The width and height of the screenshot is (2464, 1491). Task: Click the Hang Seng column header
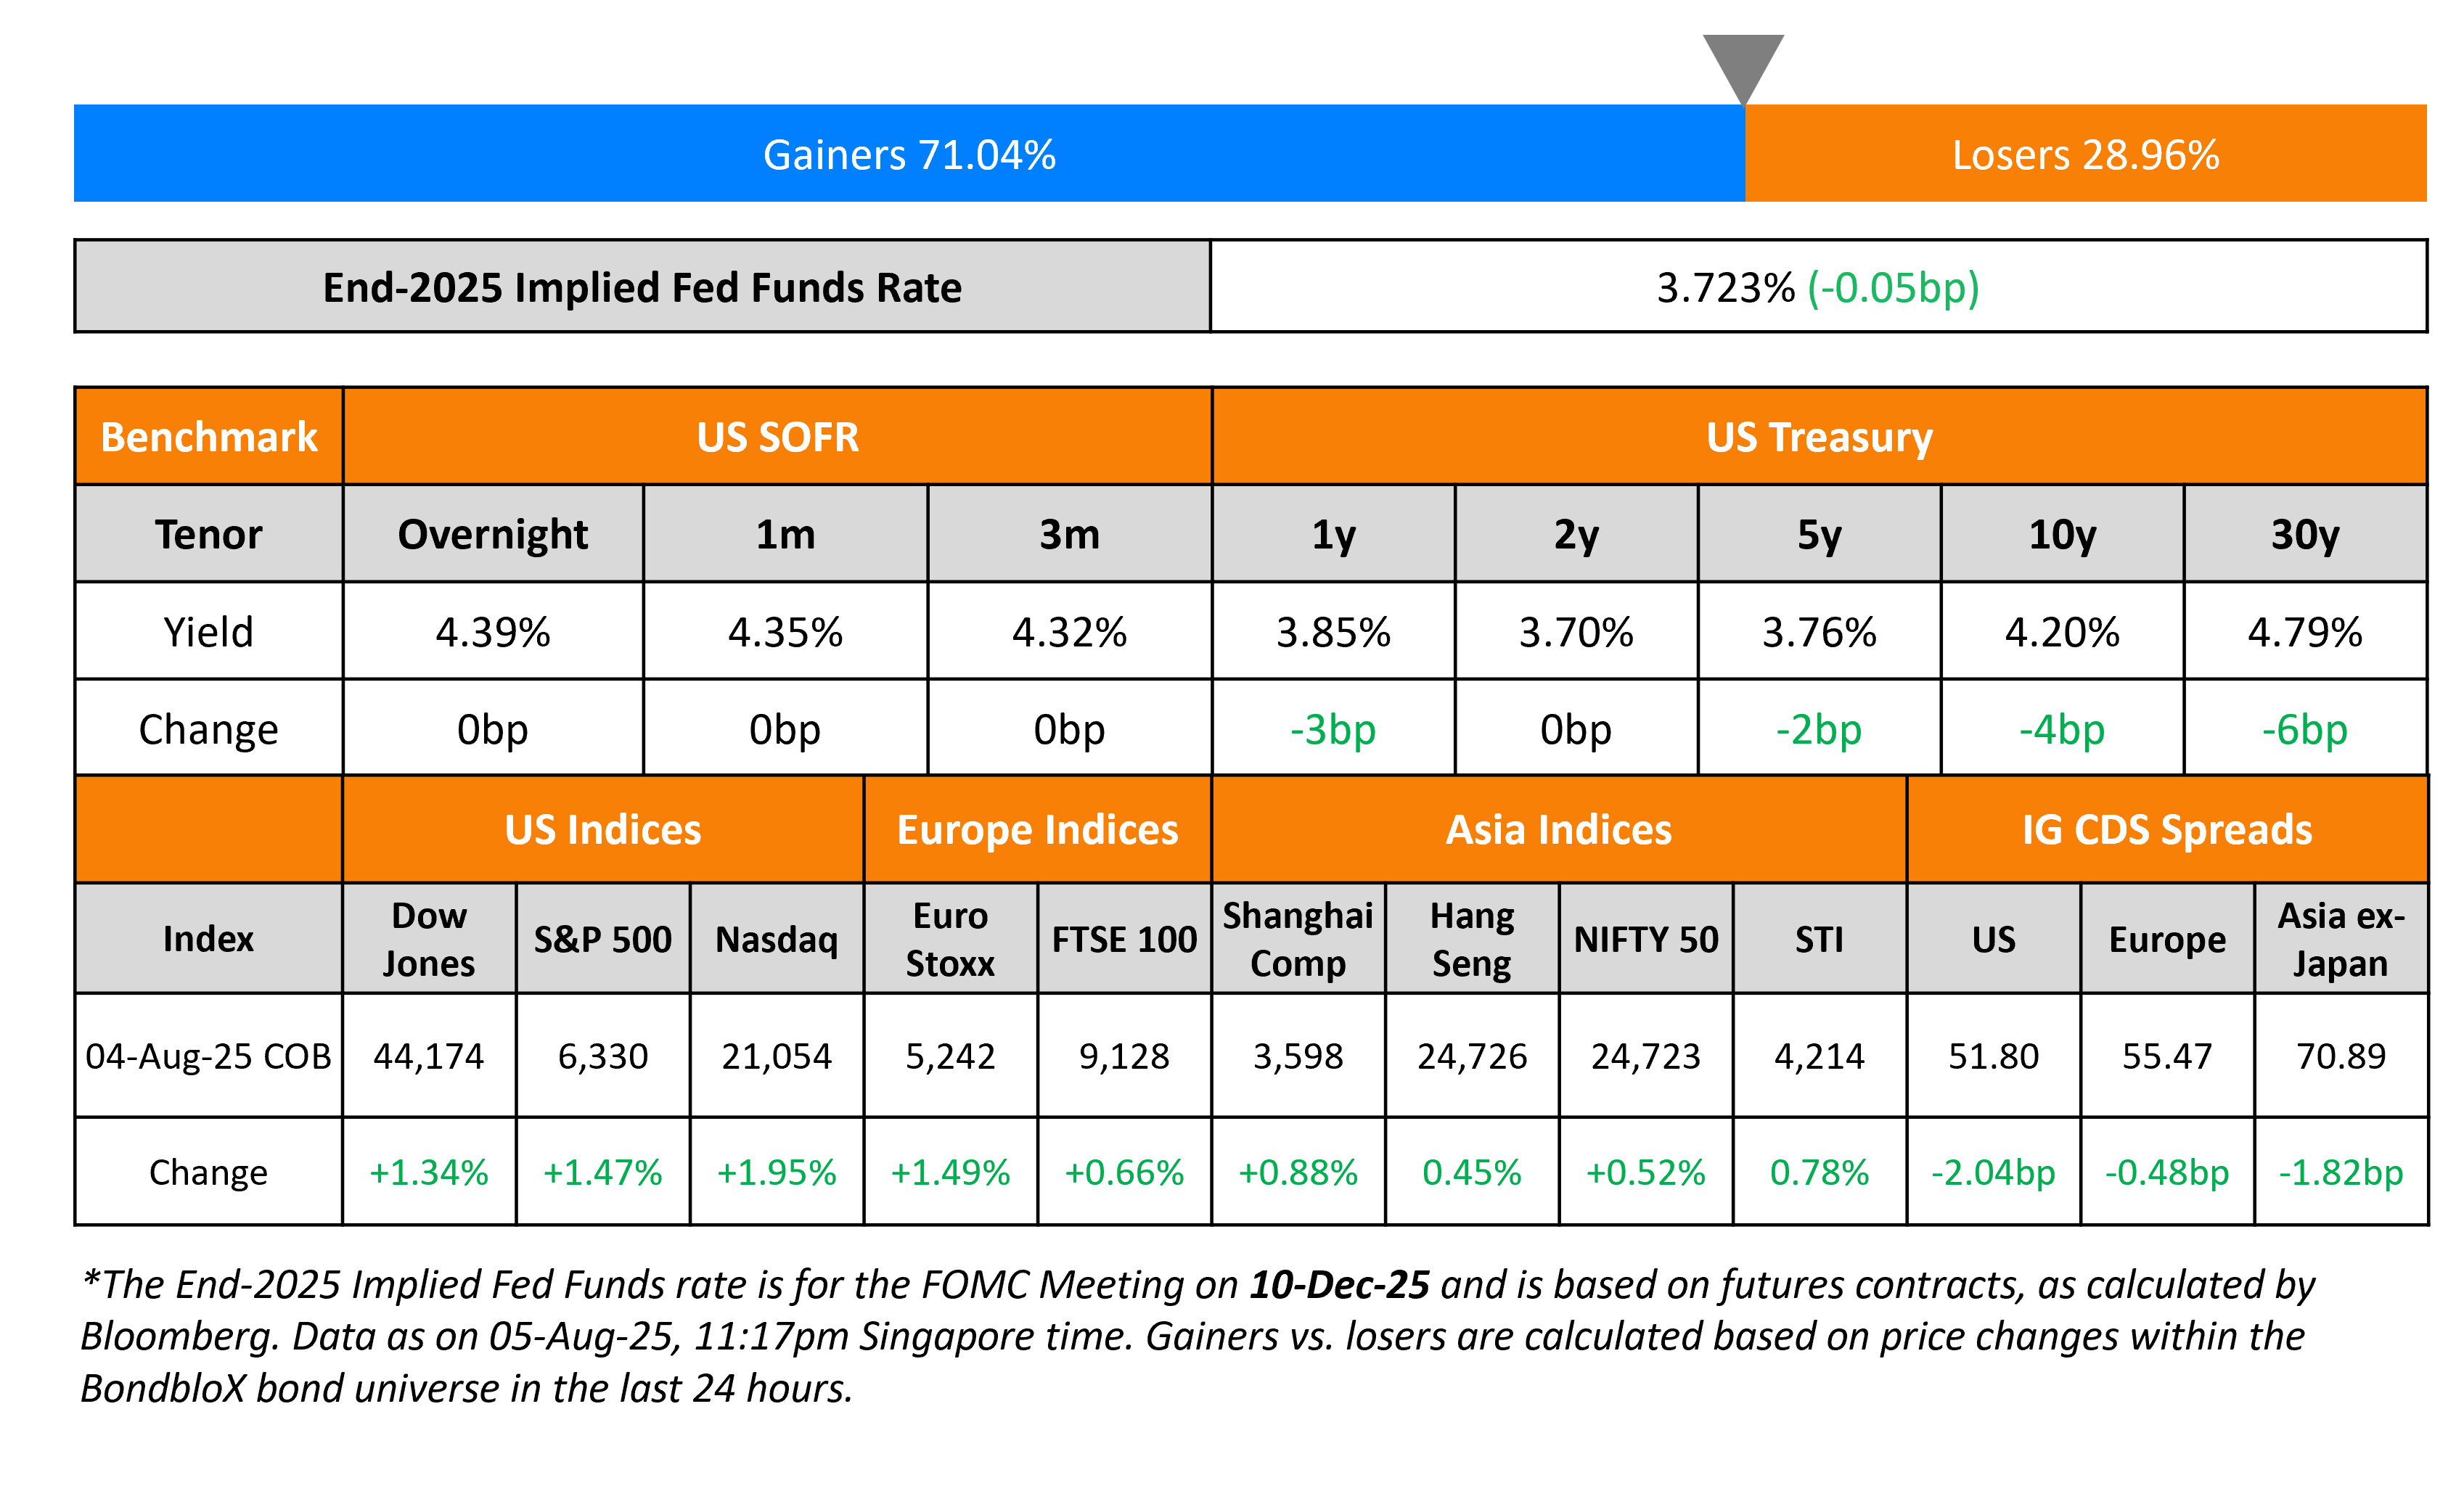[x=1472, y=939]
